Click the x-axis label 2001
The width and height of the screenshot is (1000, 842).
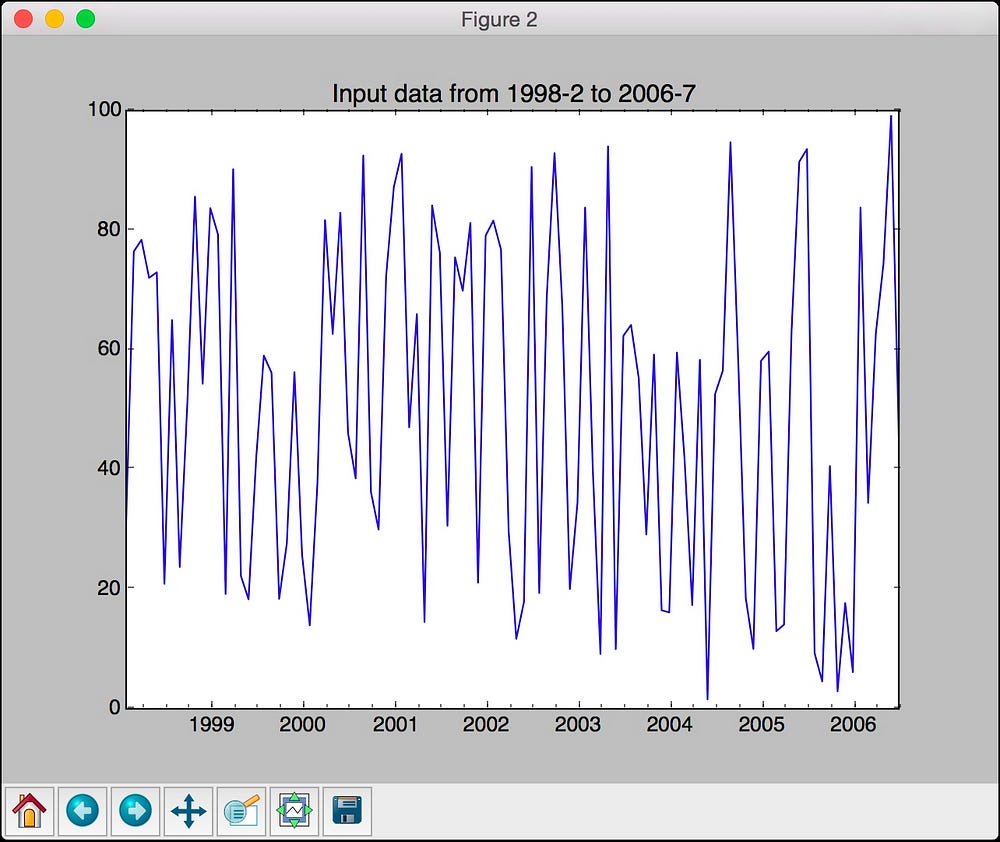[x=395, y=725]
